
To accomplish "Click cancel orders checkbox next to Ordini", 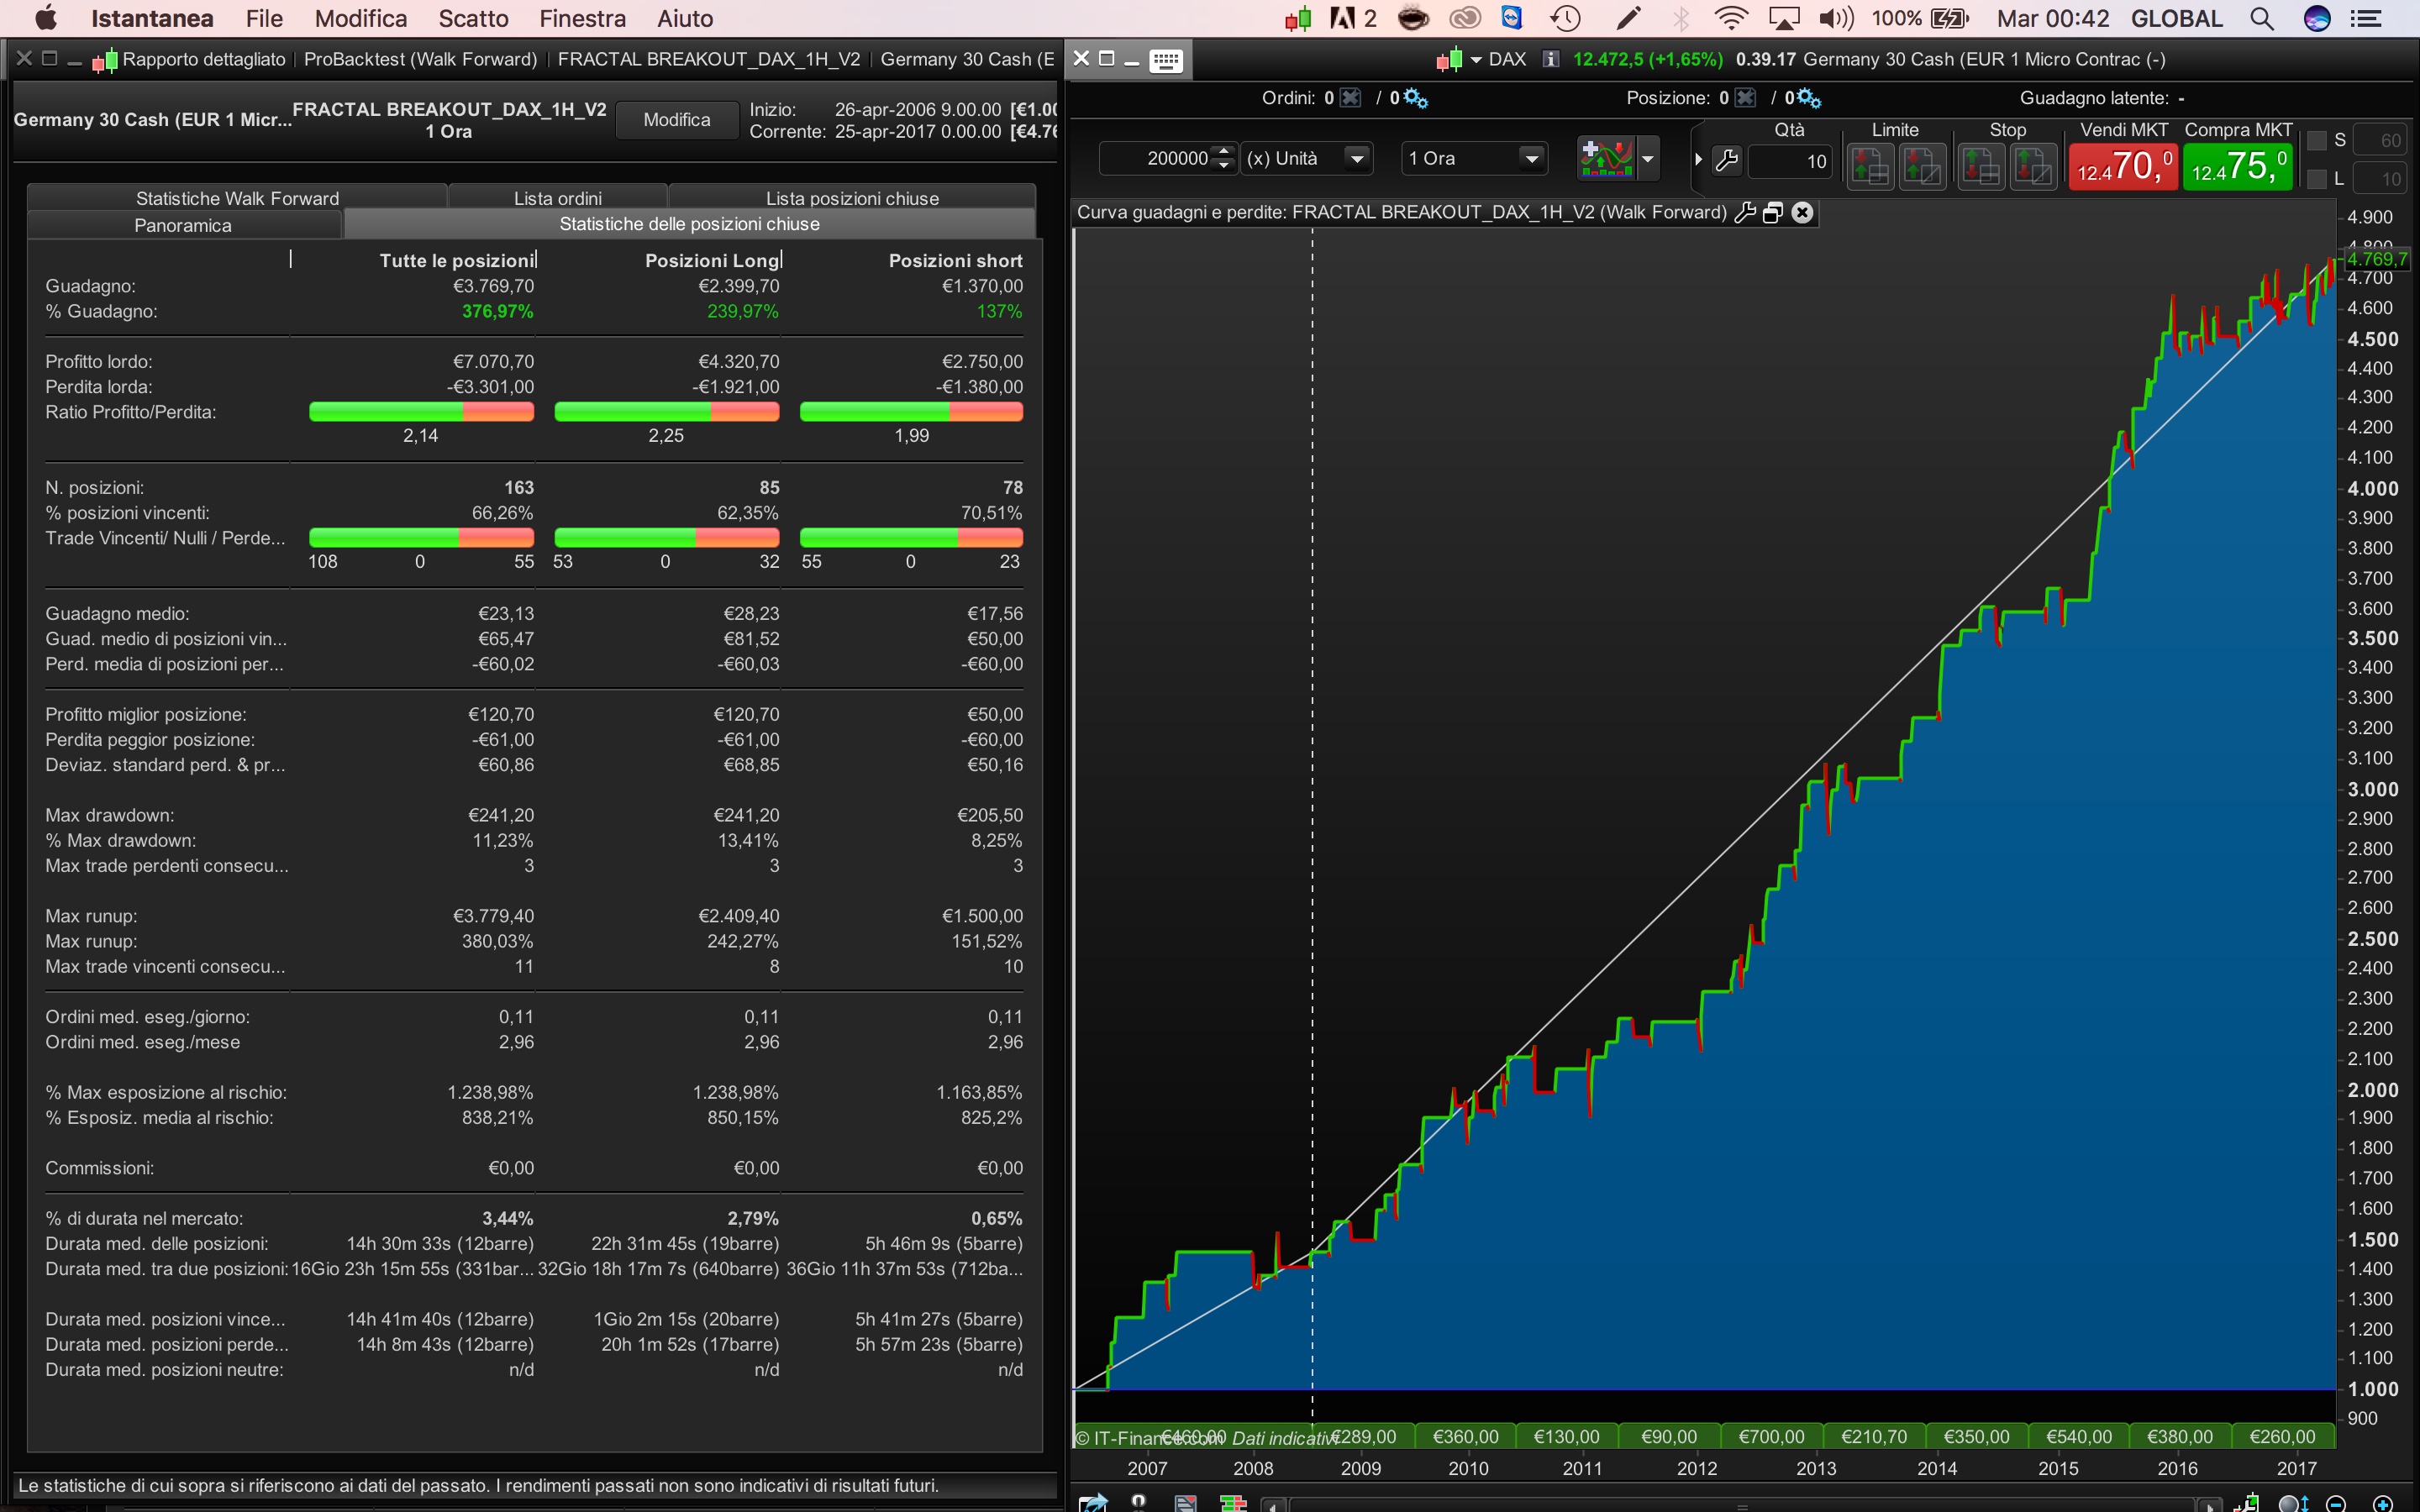I will (1351, 98).
